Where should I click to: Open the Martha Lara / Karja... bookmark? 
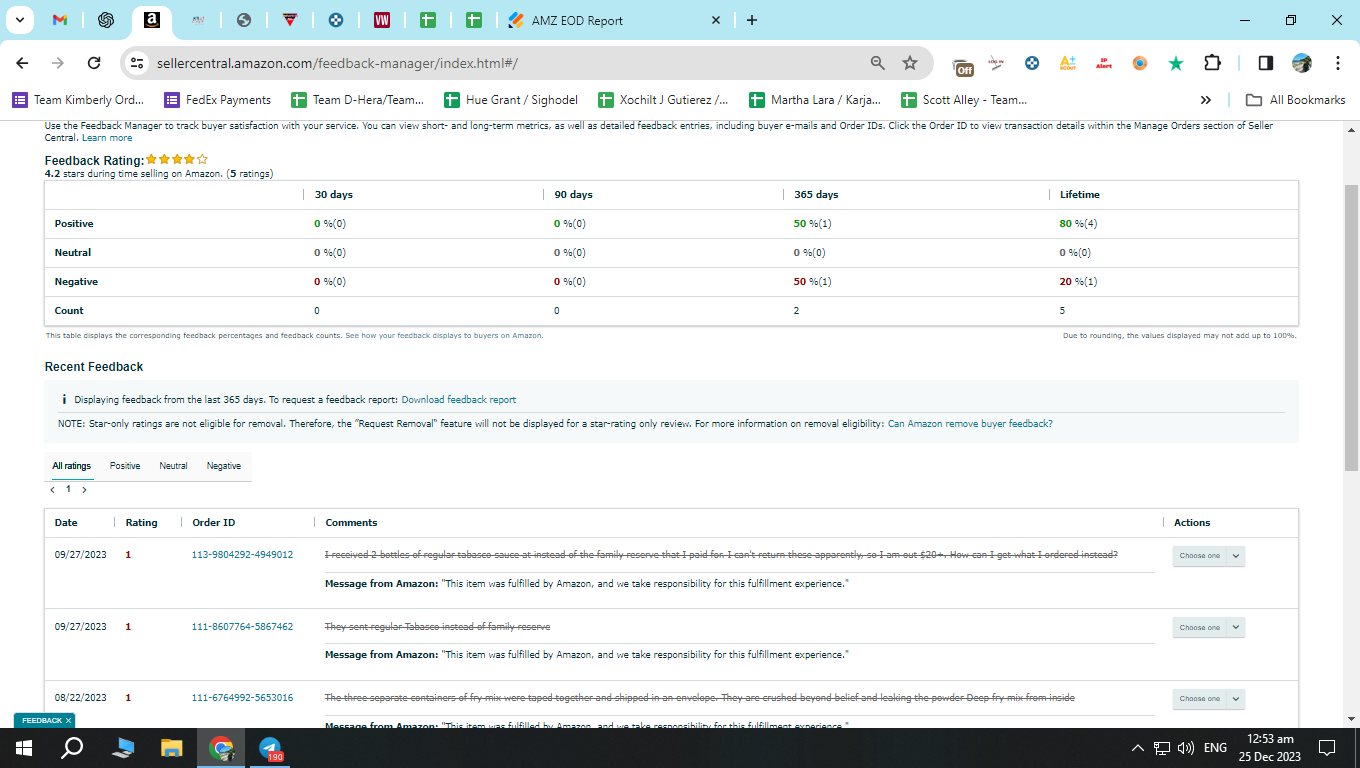816,100
